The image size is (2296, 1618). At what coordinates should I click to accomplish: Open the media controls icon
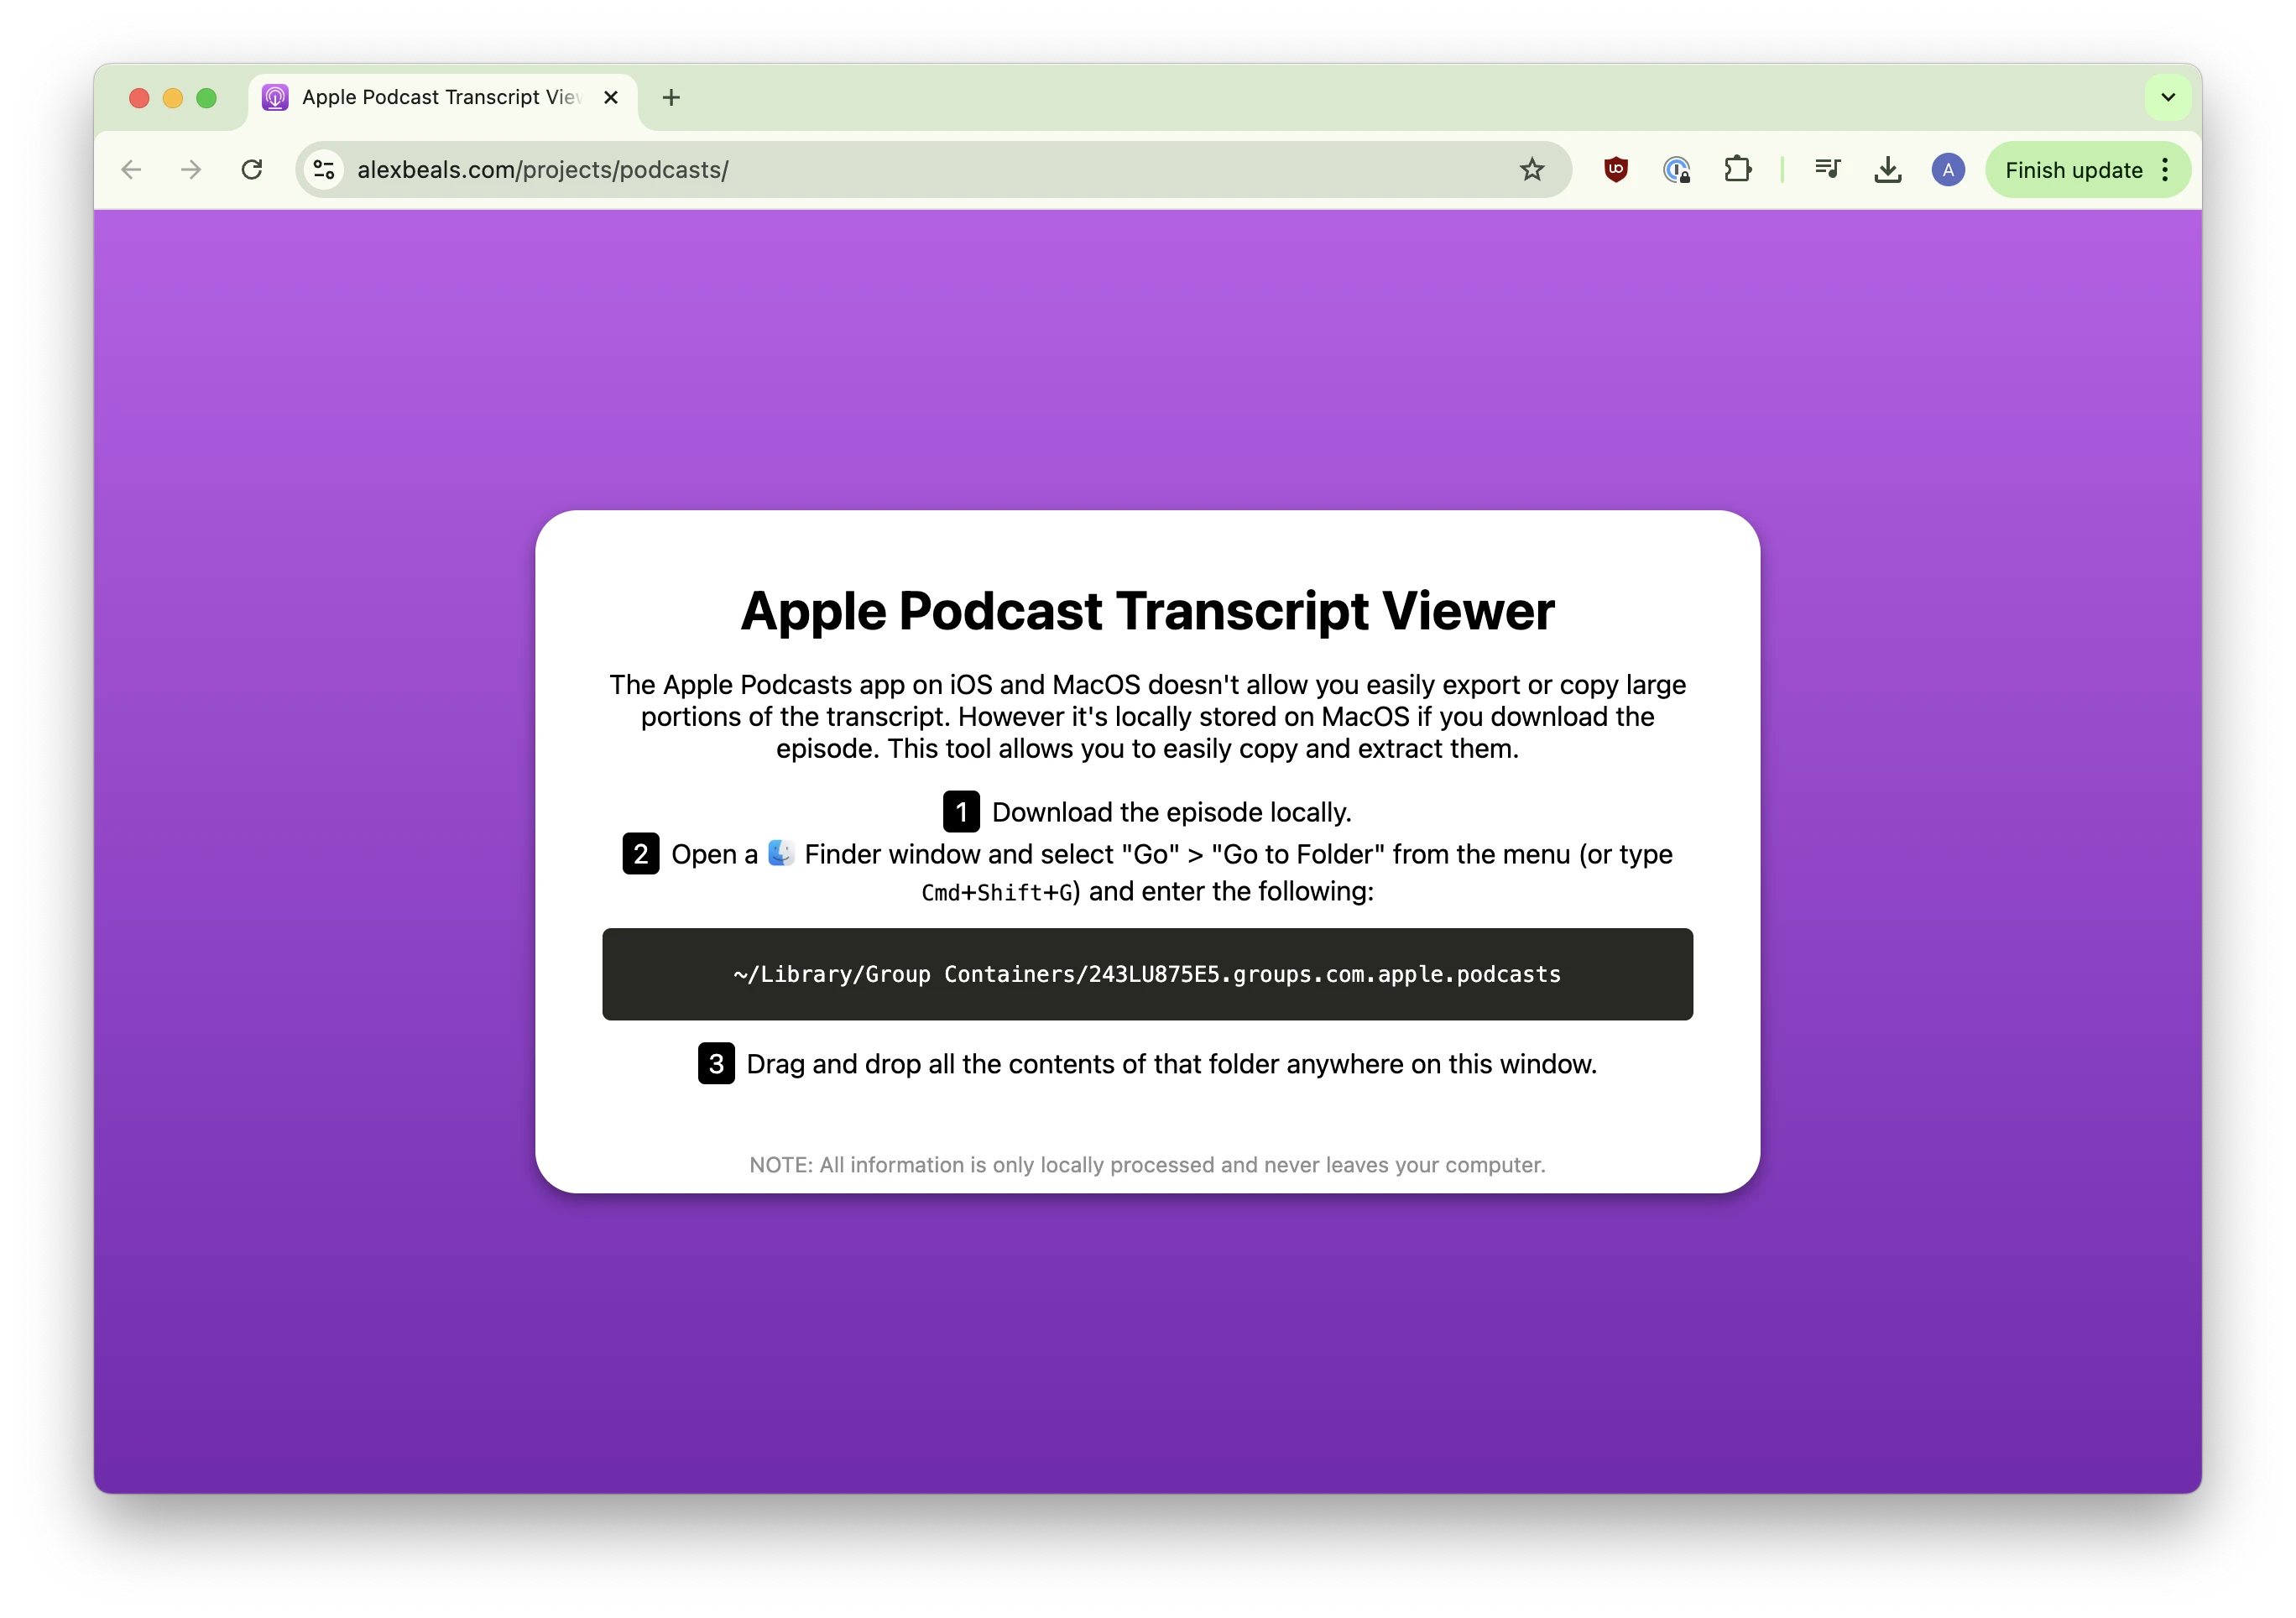pyautogui.click(x=1827, y=170)
